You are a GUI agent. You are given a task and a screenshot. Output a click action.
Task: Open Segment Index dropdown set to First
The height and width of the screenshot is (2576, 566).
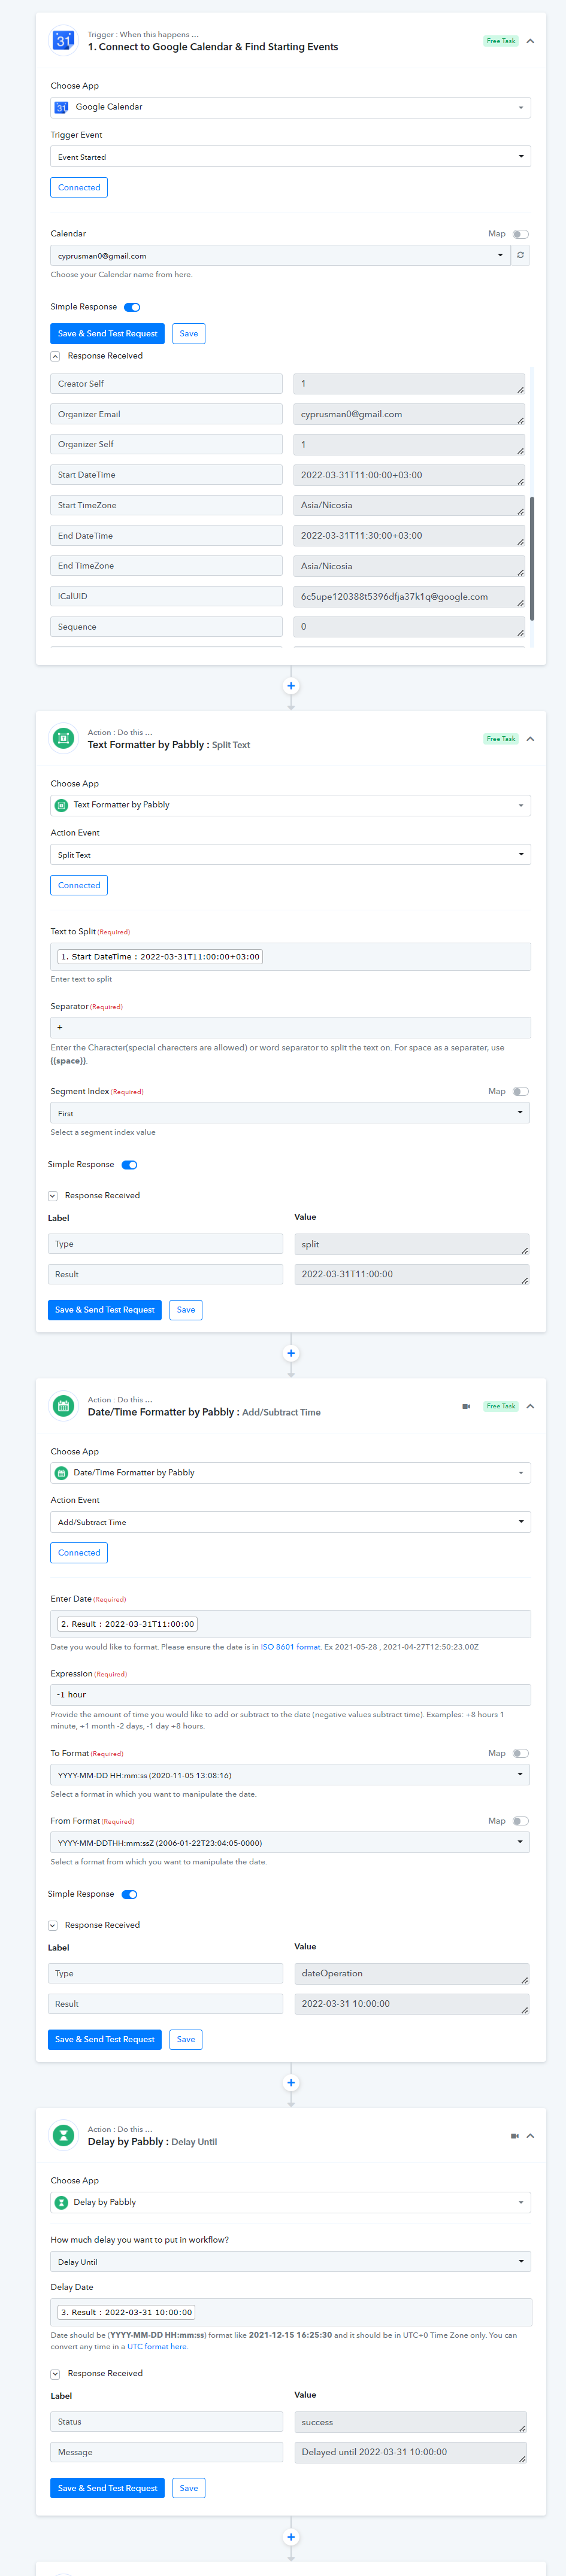click(290, 1113)
